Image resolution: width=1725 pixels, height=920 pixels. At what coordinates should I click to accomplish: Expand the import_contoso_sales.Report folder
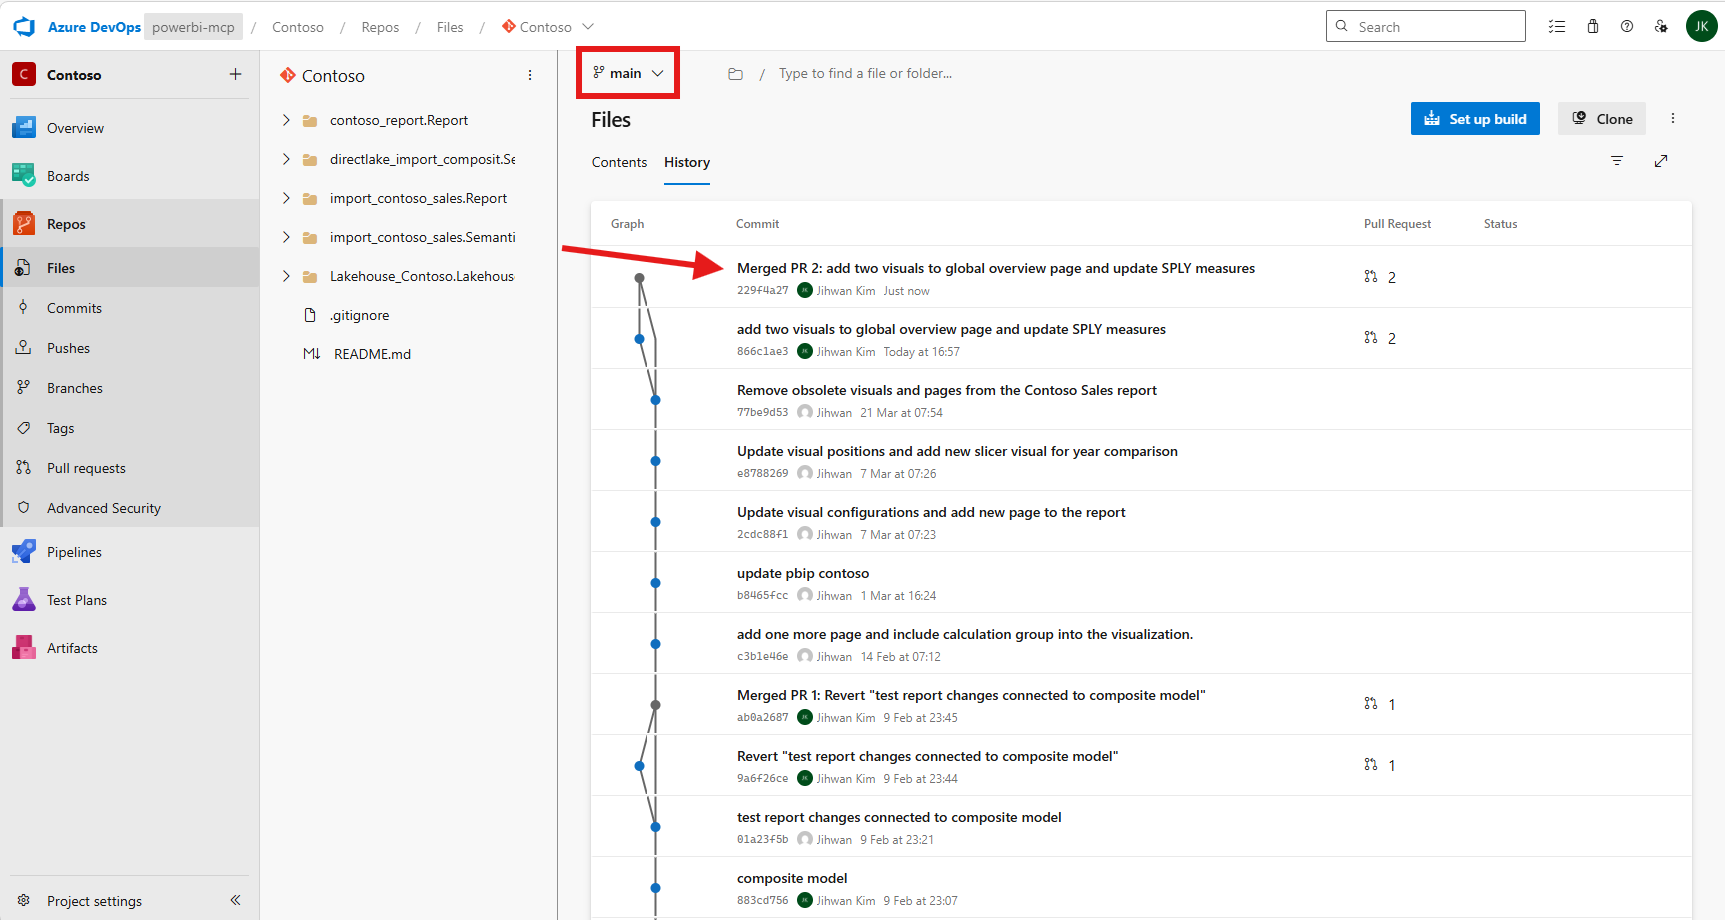tap(286, 198)
